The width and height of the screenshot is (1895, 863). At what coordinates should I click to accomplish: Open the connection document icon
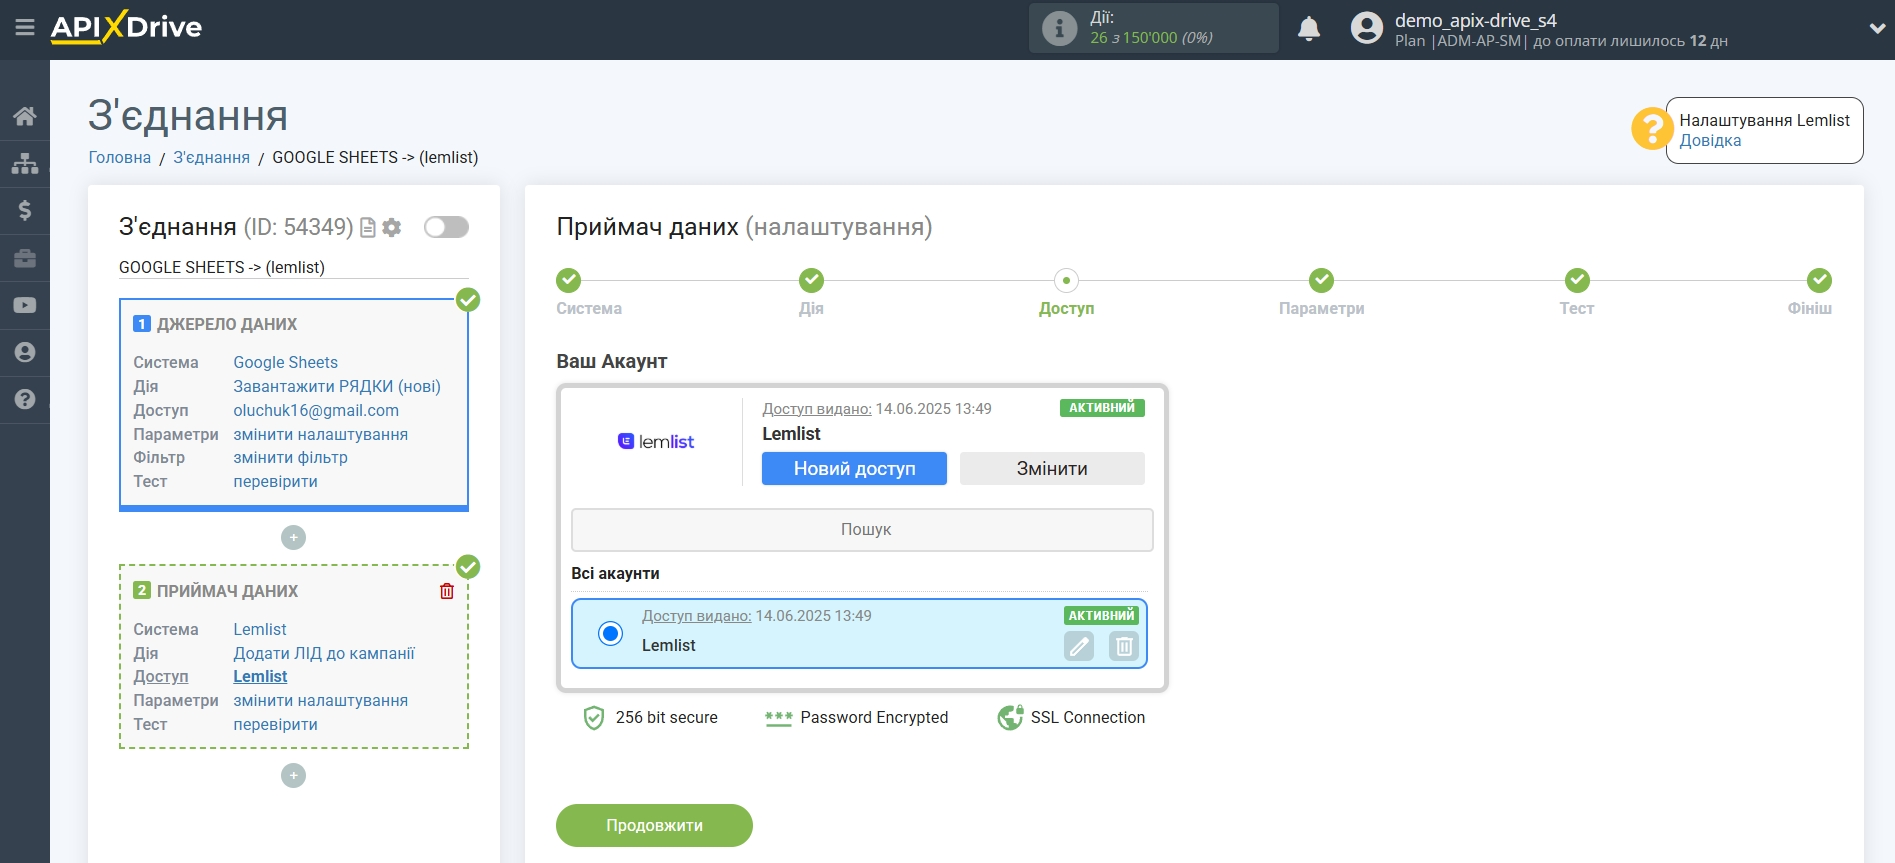368,228
